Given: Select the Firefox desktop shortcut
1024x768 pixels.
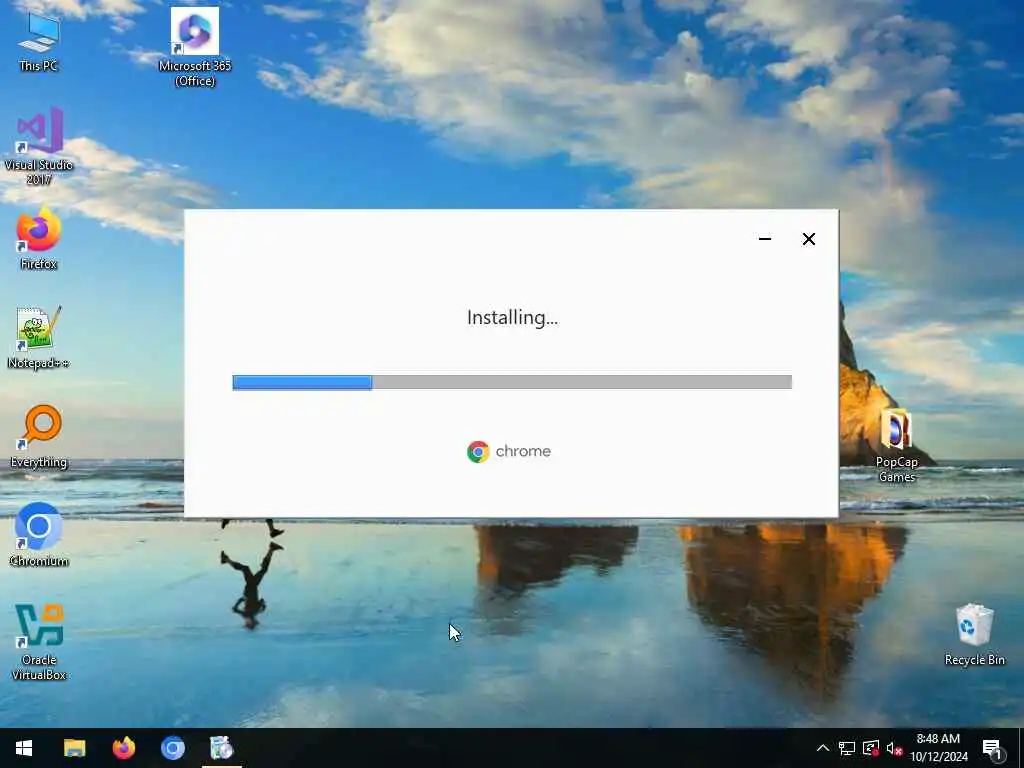Looking at the screenshot, I should pos(39,238).
